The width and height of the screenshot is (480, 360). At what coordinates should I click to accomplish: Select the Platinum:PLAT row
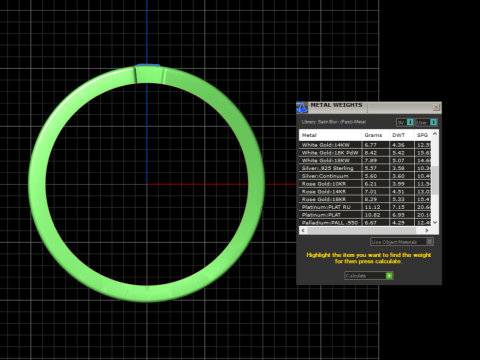point(365,215)
